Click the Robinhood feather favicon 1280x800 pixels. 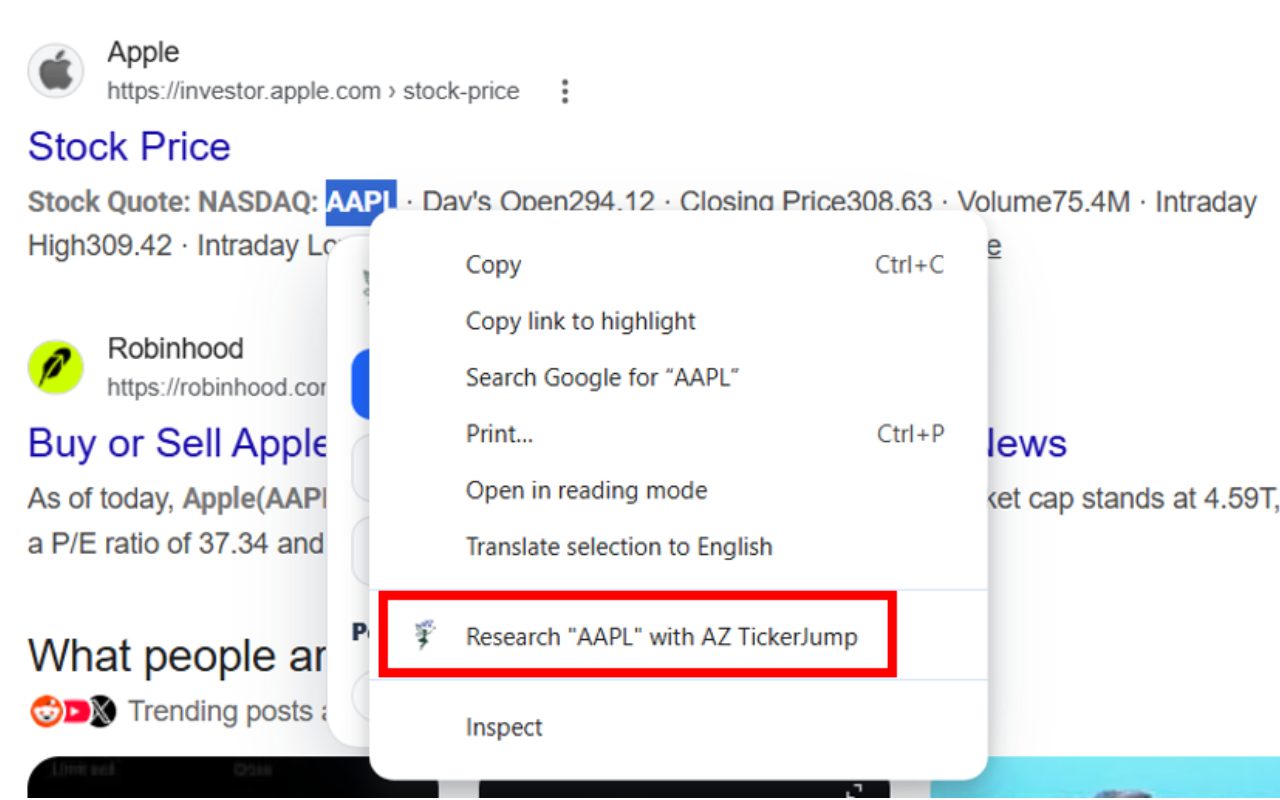55,367
